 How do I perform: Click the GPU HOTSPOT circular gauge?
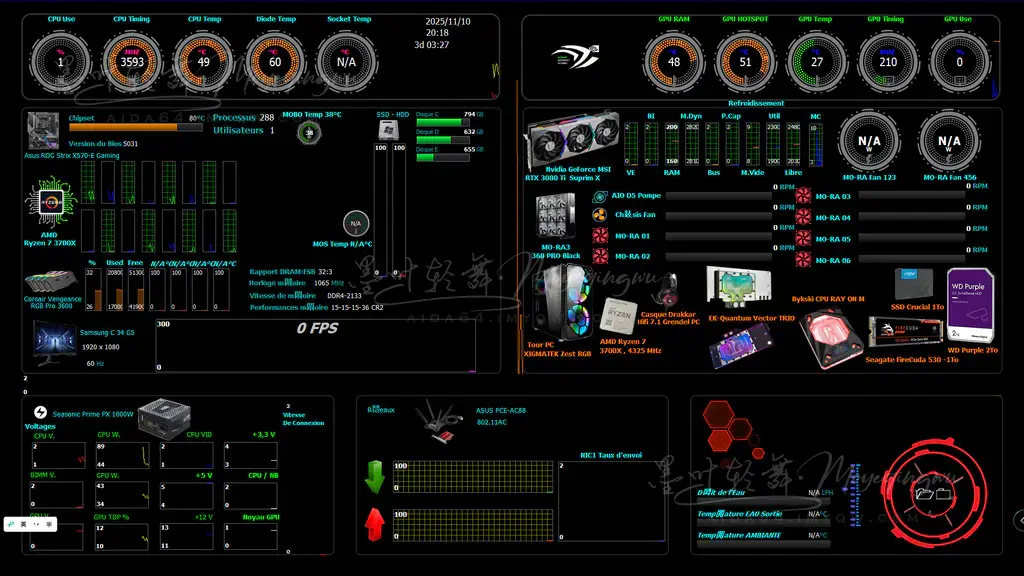tap(745, 61)
